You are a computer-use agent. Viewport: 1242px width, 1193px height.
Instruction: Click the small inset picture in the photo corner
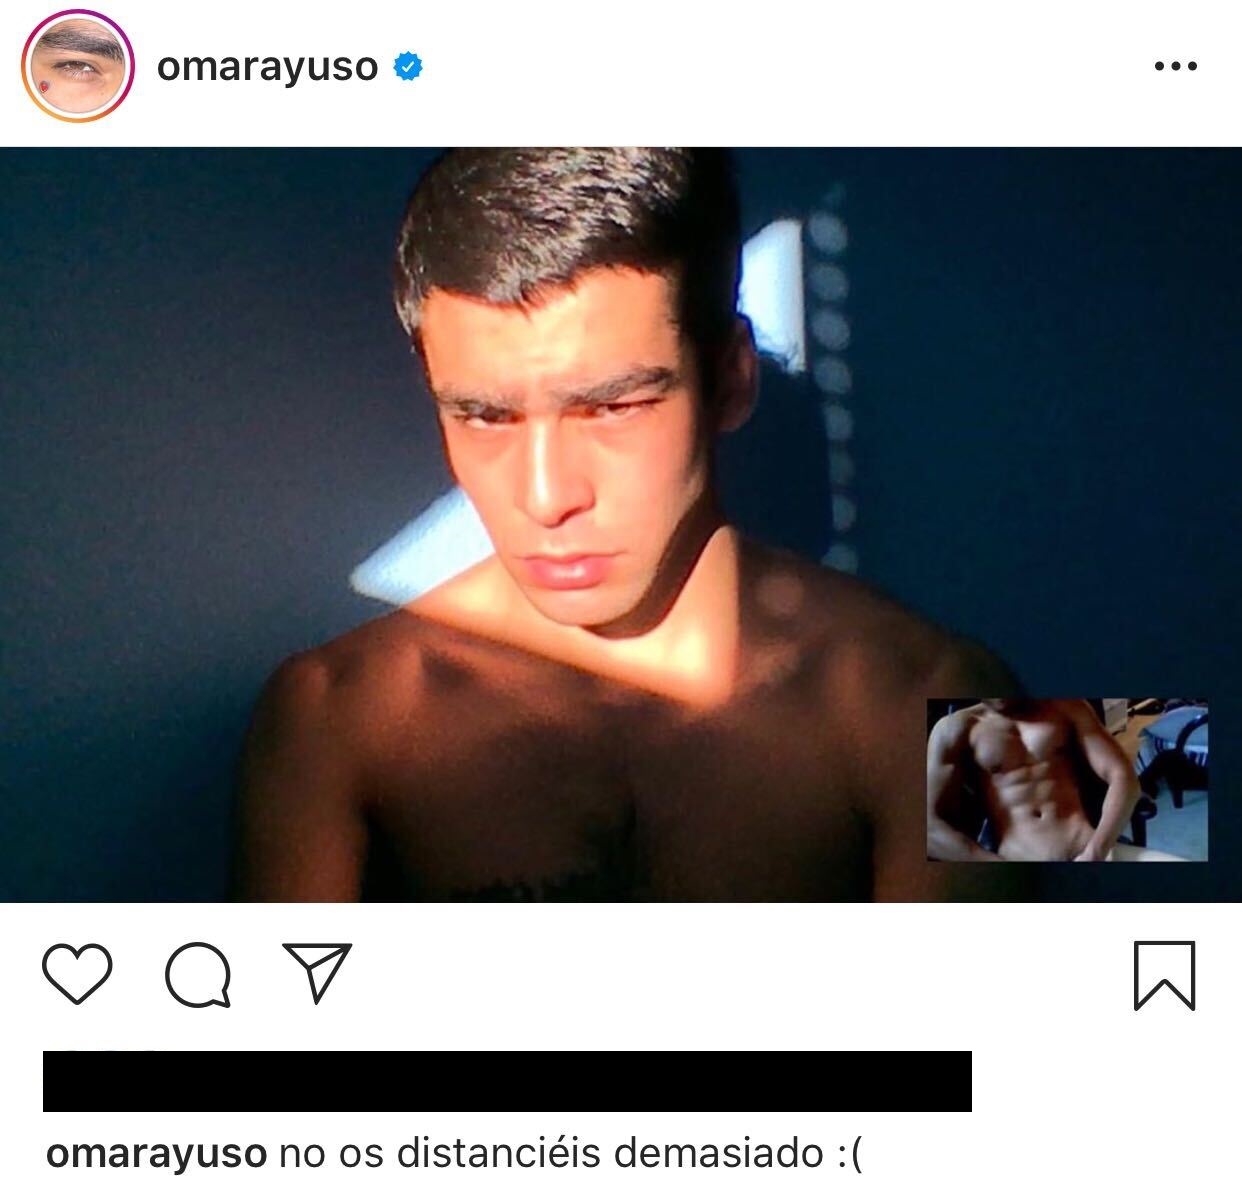pyautogui.click(x=1067, y=780)
